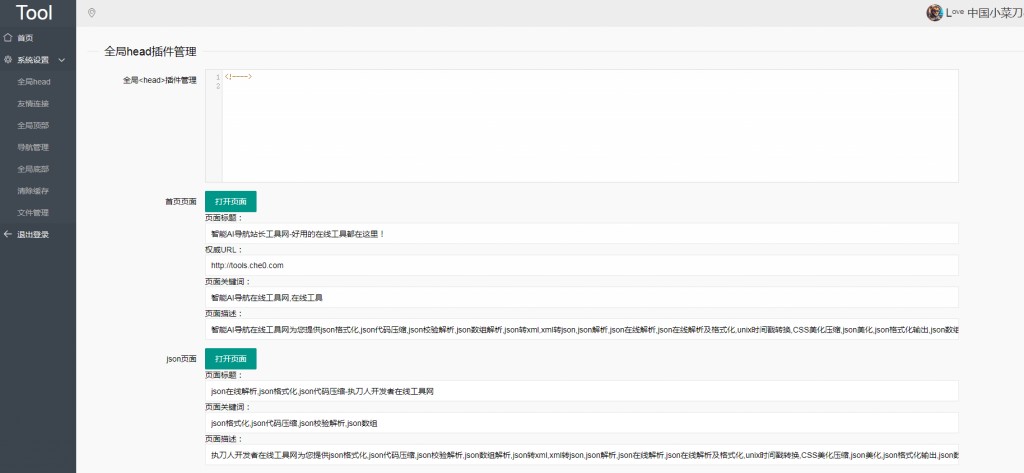Click the 首页页面 label
This screenshot has width=1024, height=473.
(180, 201)
